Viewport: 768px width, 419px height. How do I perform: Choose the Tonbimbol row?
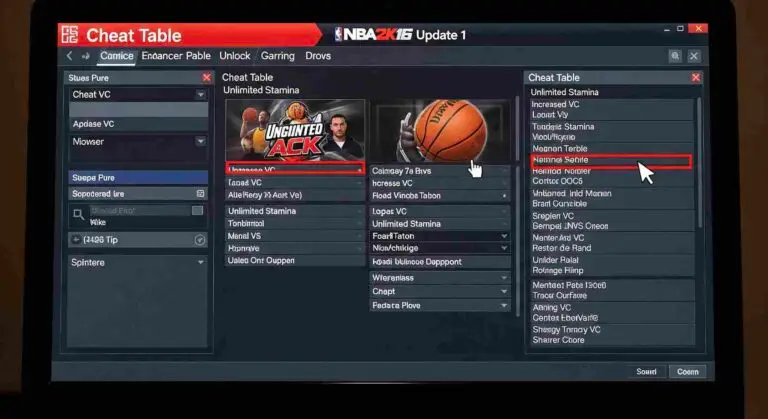click(295, 223)
